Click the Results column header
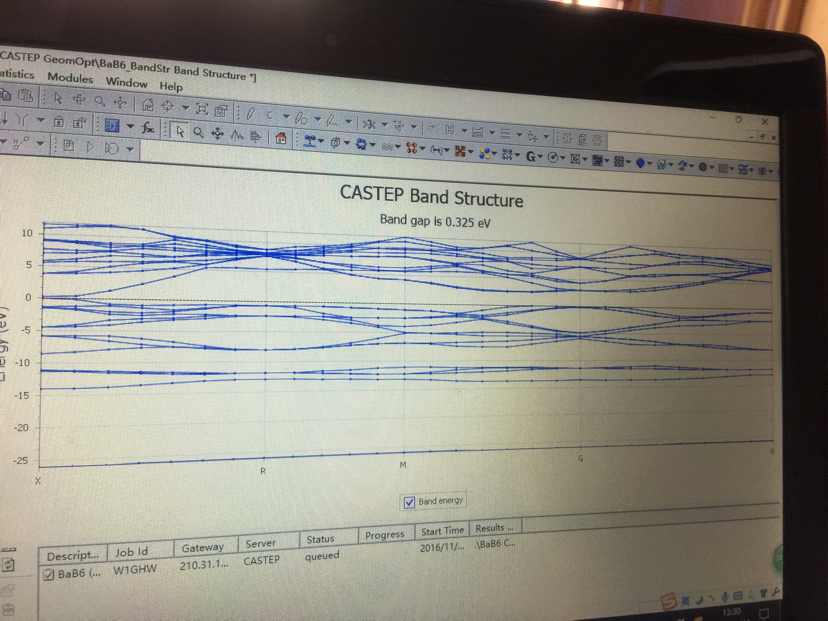 [494, 528]
